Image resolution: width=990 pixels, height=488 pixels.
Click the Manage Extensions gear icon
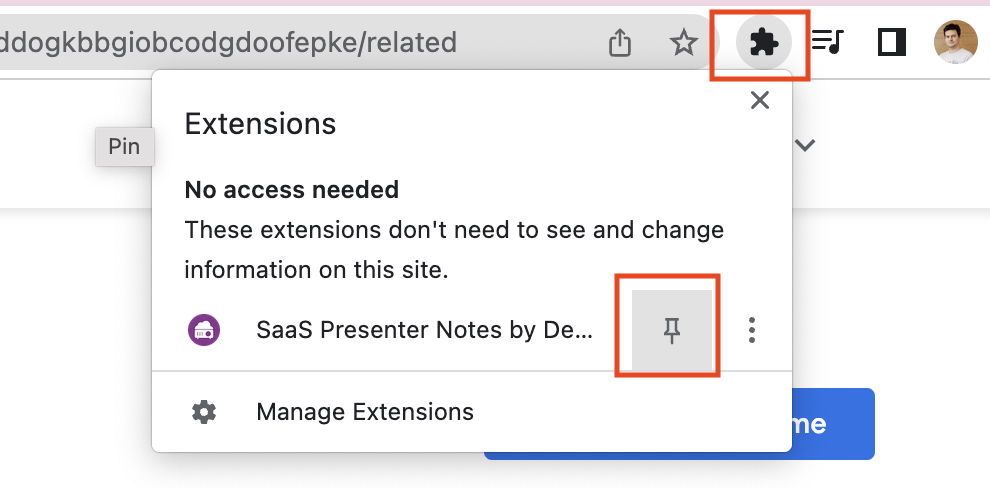coord(204,412)
